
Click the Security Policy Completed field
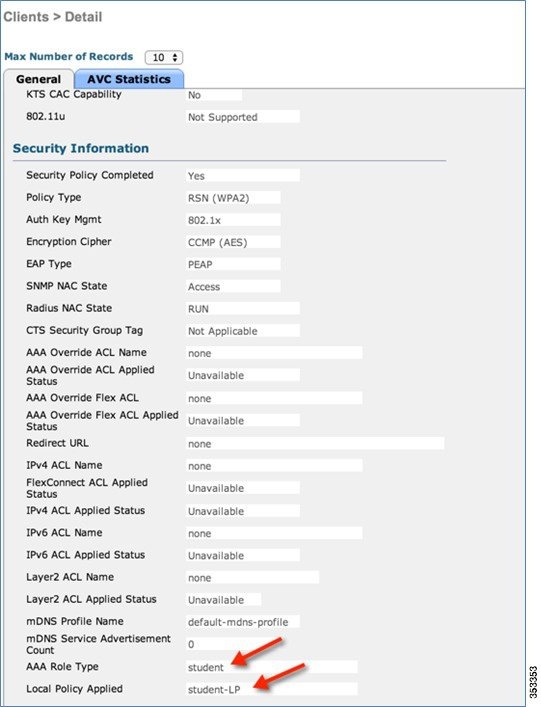coord(243,175)
